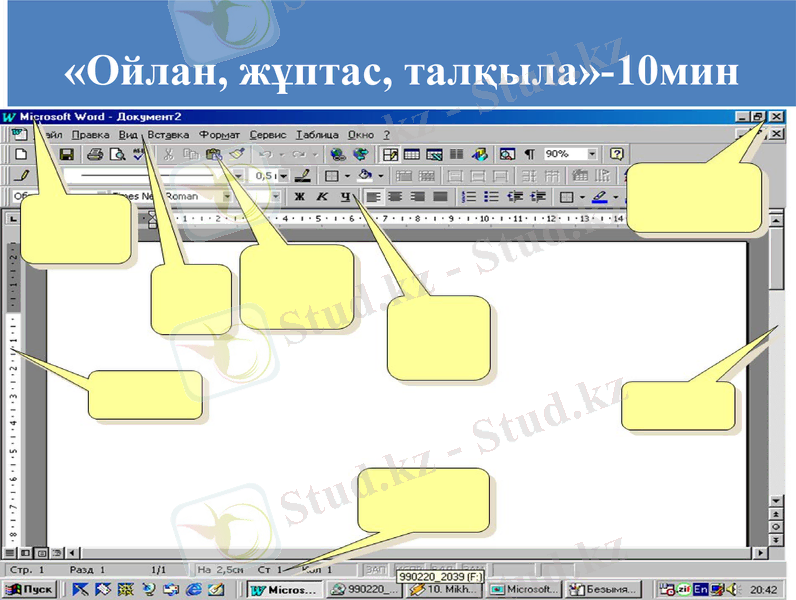Open Print Preview from the toolbar
Image resolution: width=796 pixels, height=600 pixels.
[x=118, y=154]
